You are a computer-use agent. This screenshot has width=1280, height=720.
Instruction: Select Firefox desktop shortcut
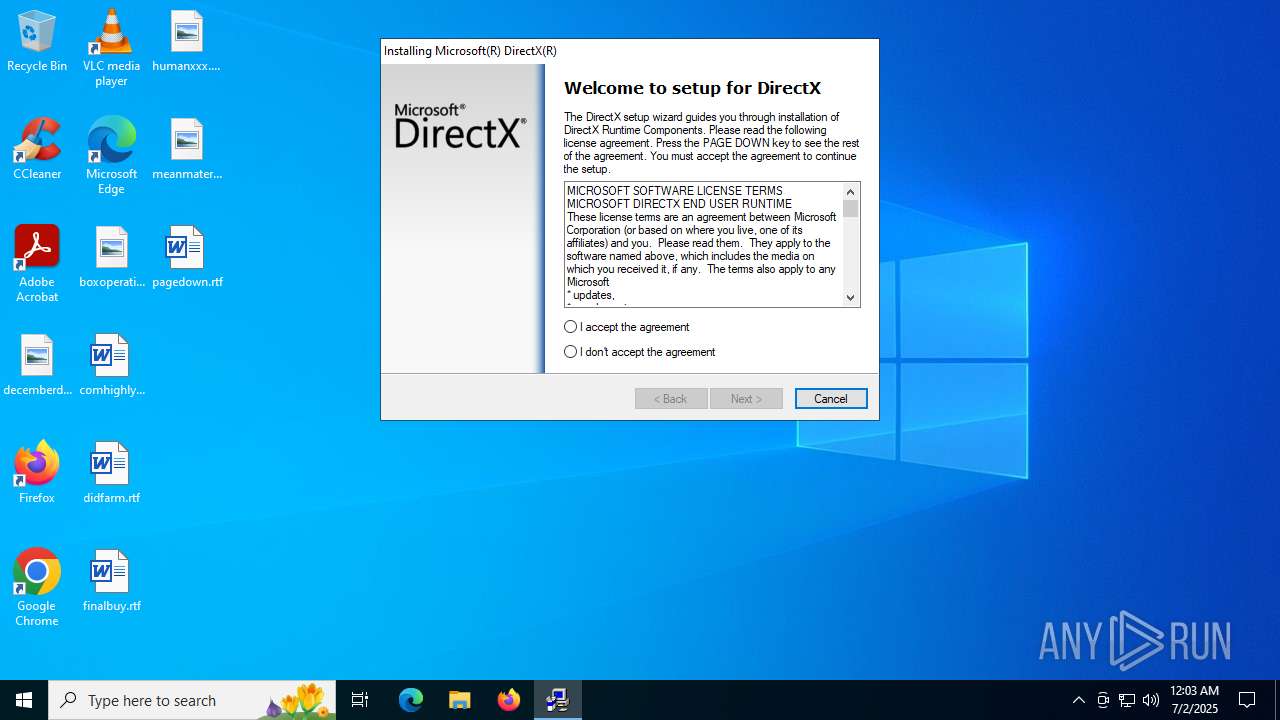37,474
